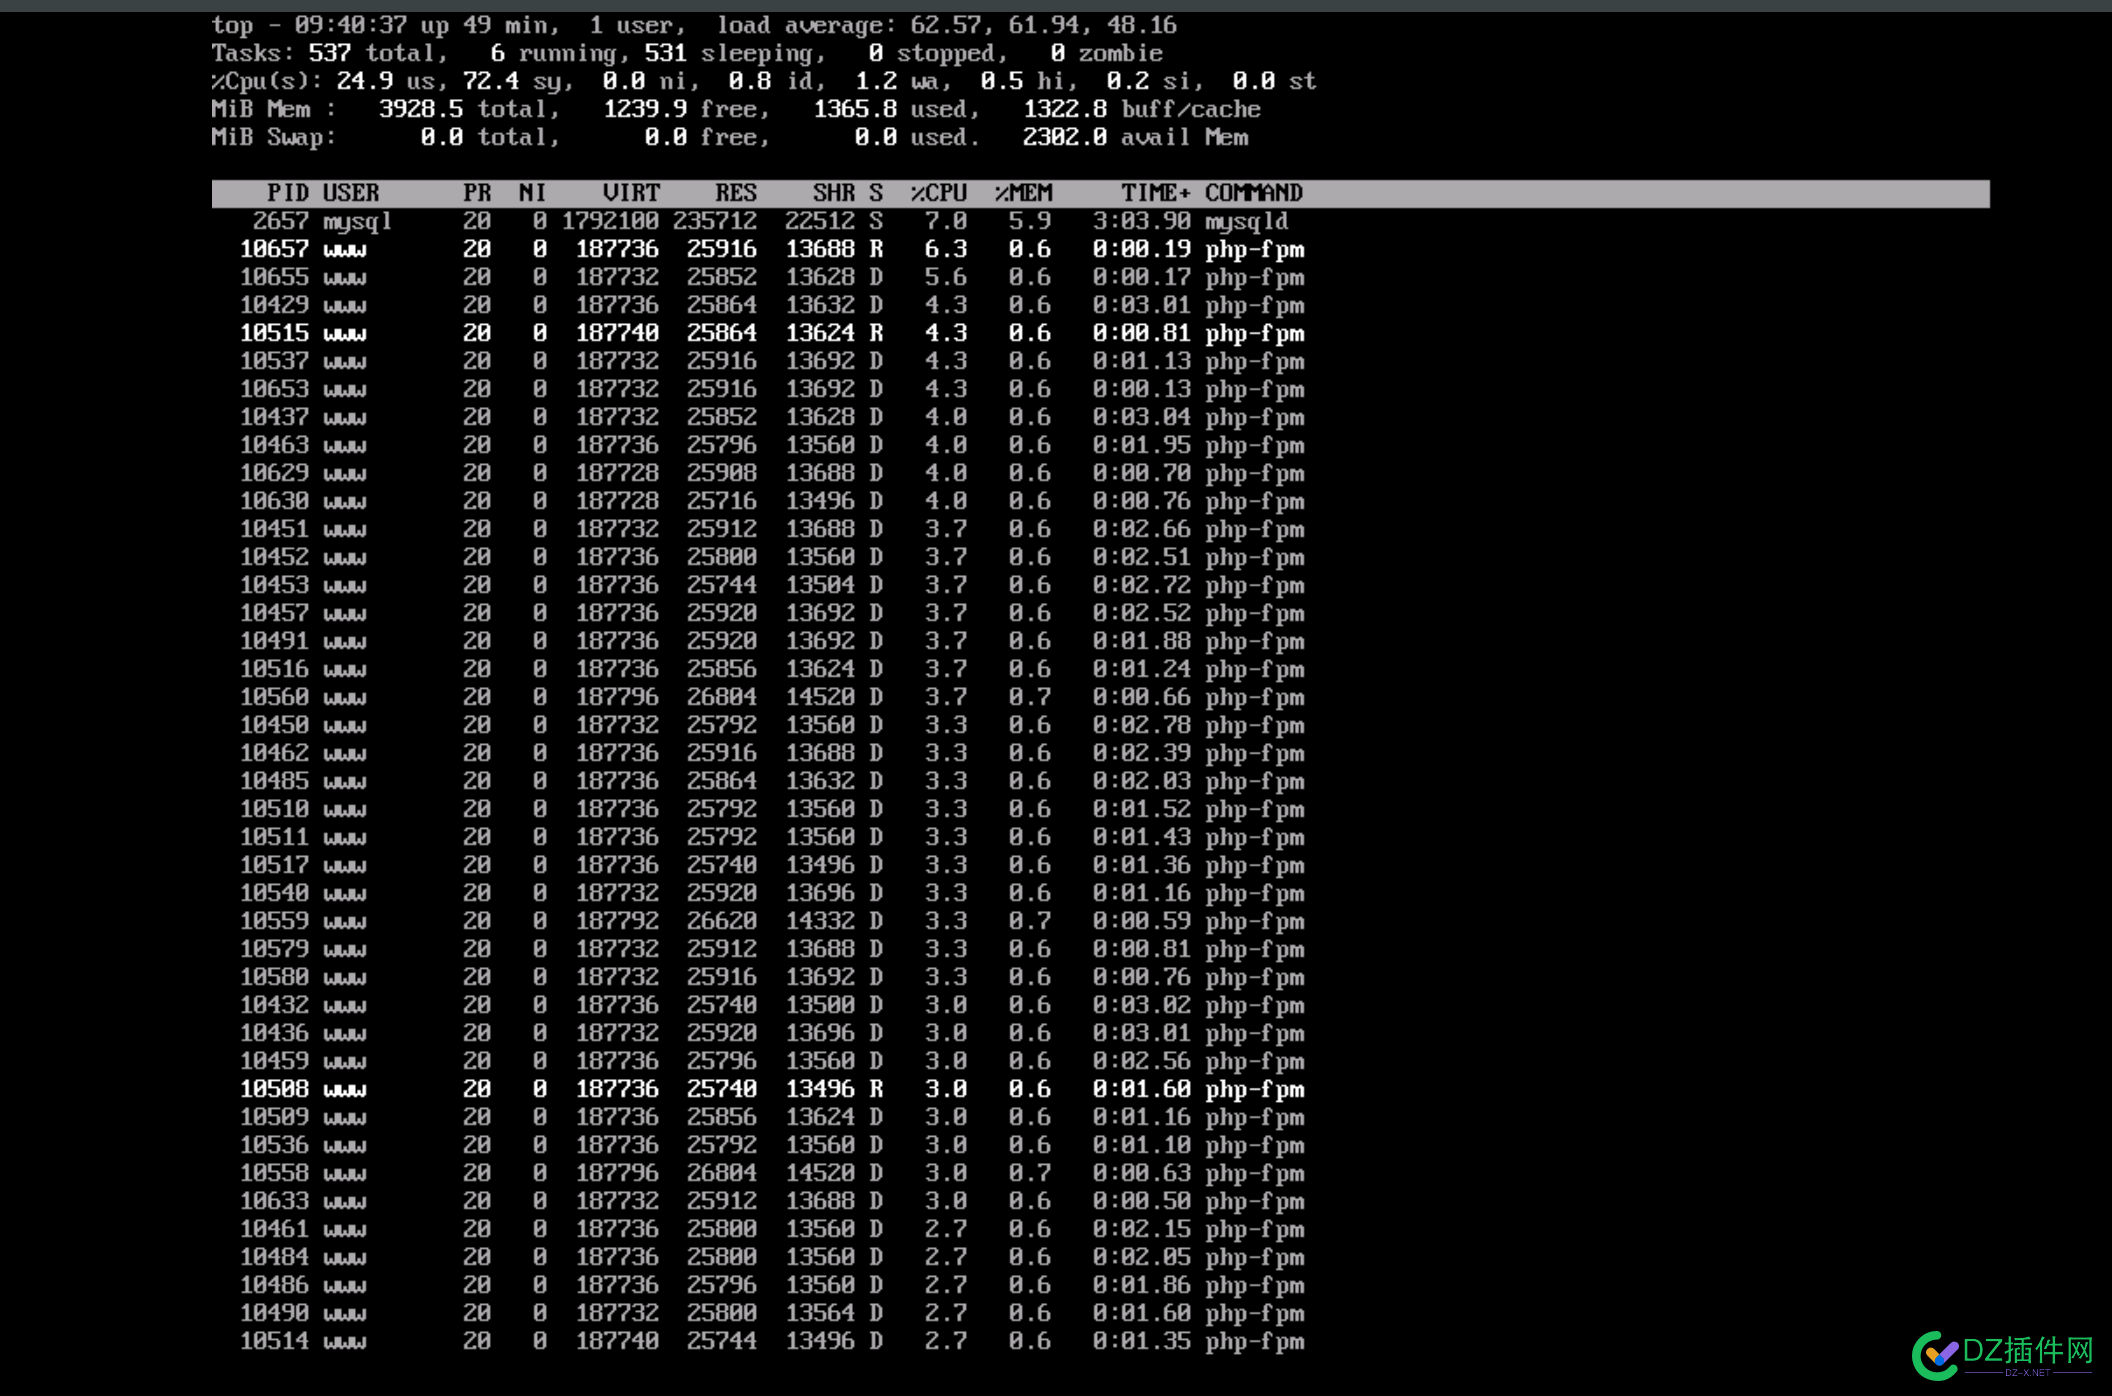The width and height of the screenshot is (2112, 1396).
Task: Select process row with PID 10452
Action: point(770,557)
